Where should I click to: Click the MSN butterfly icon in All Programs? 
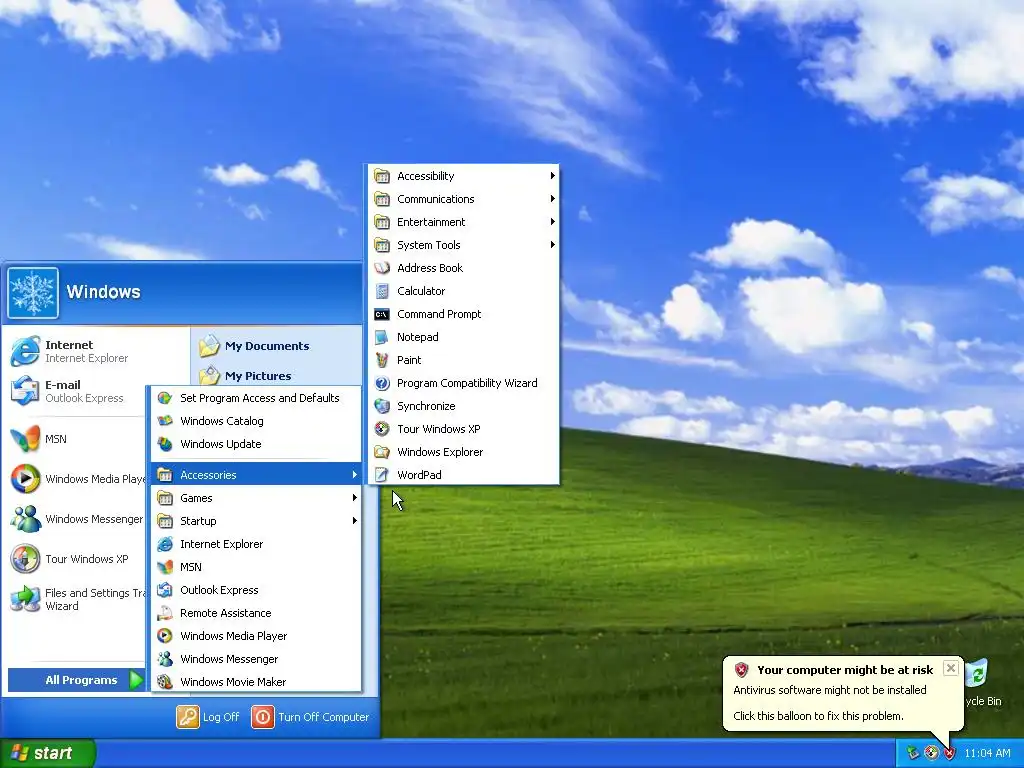tap(165, 567)
